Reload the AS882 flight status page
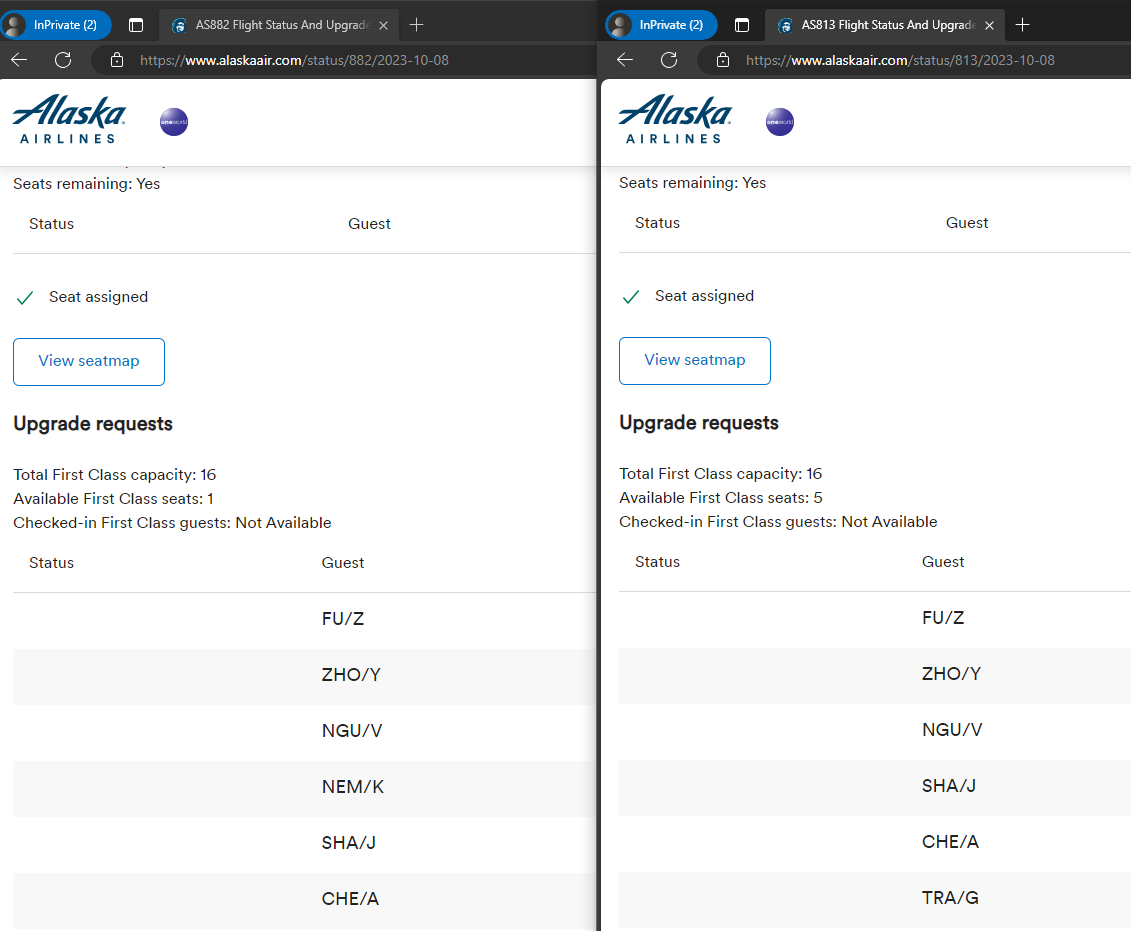Screen dimensions: 1131x931 coord(63,60)
